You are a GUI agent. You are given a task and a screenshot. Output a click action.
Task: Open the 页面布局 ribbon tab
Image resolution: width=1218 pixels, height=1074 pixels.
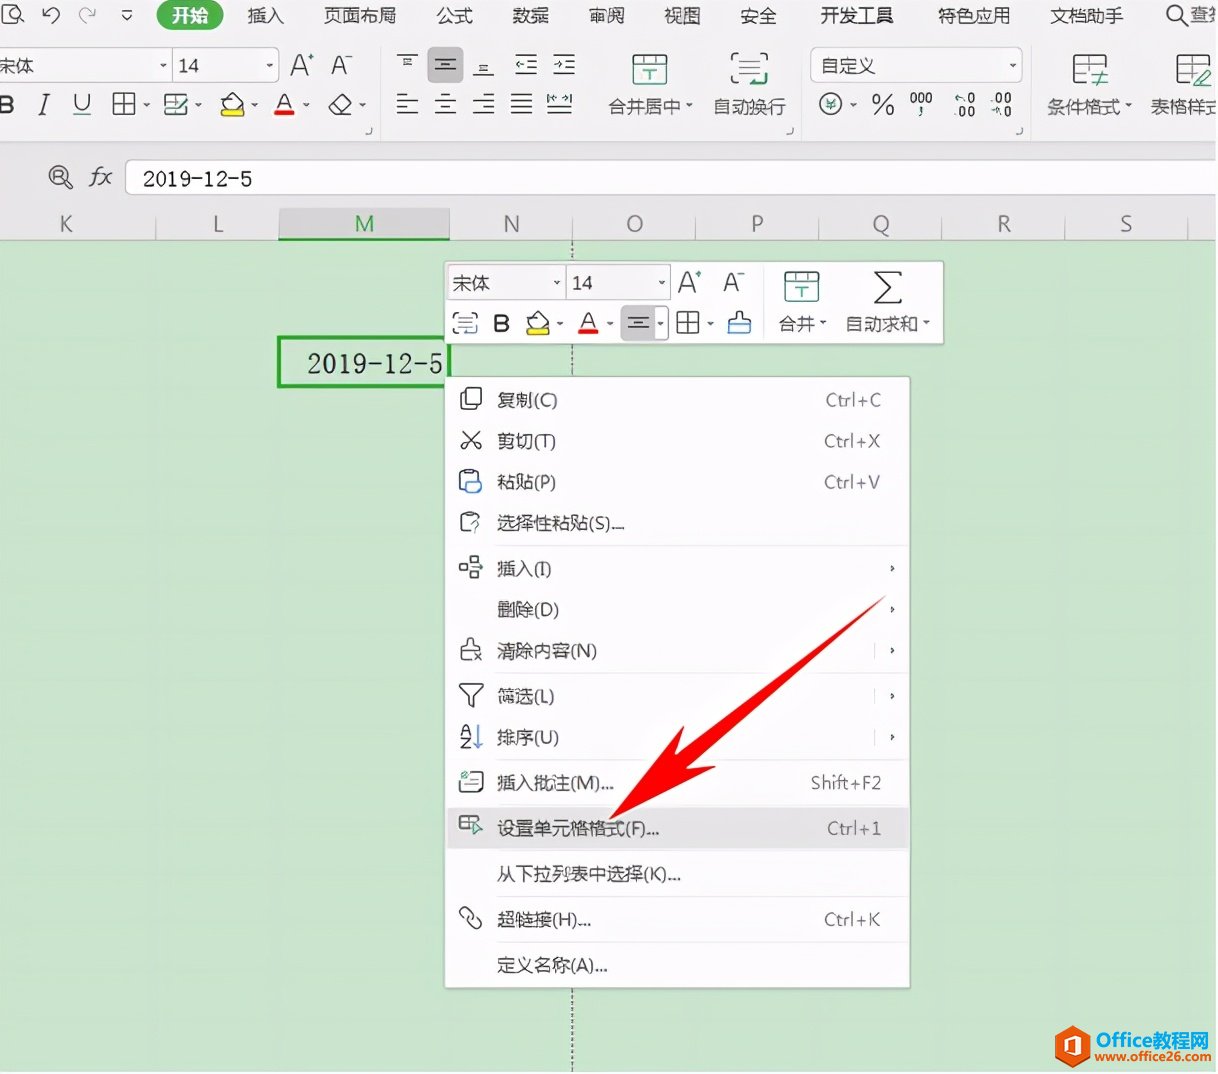click(360, 15)
